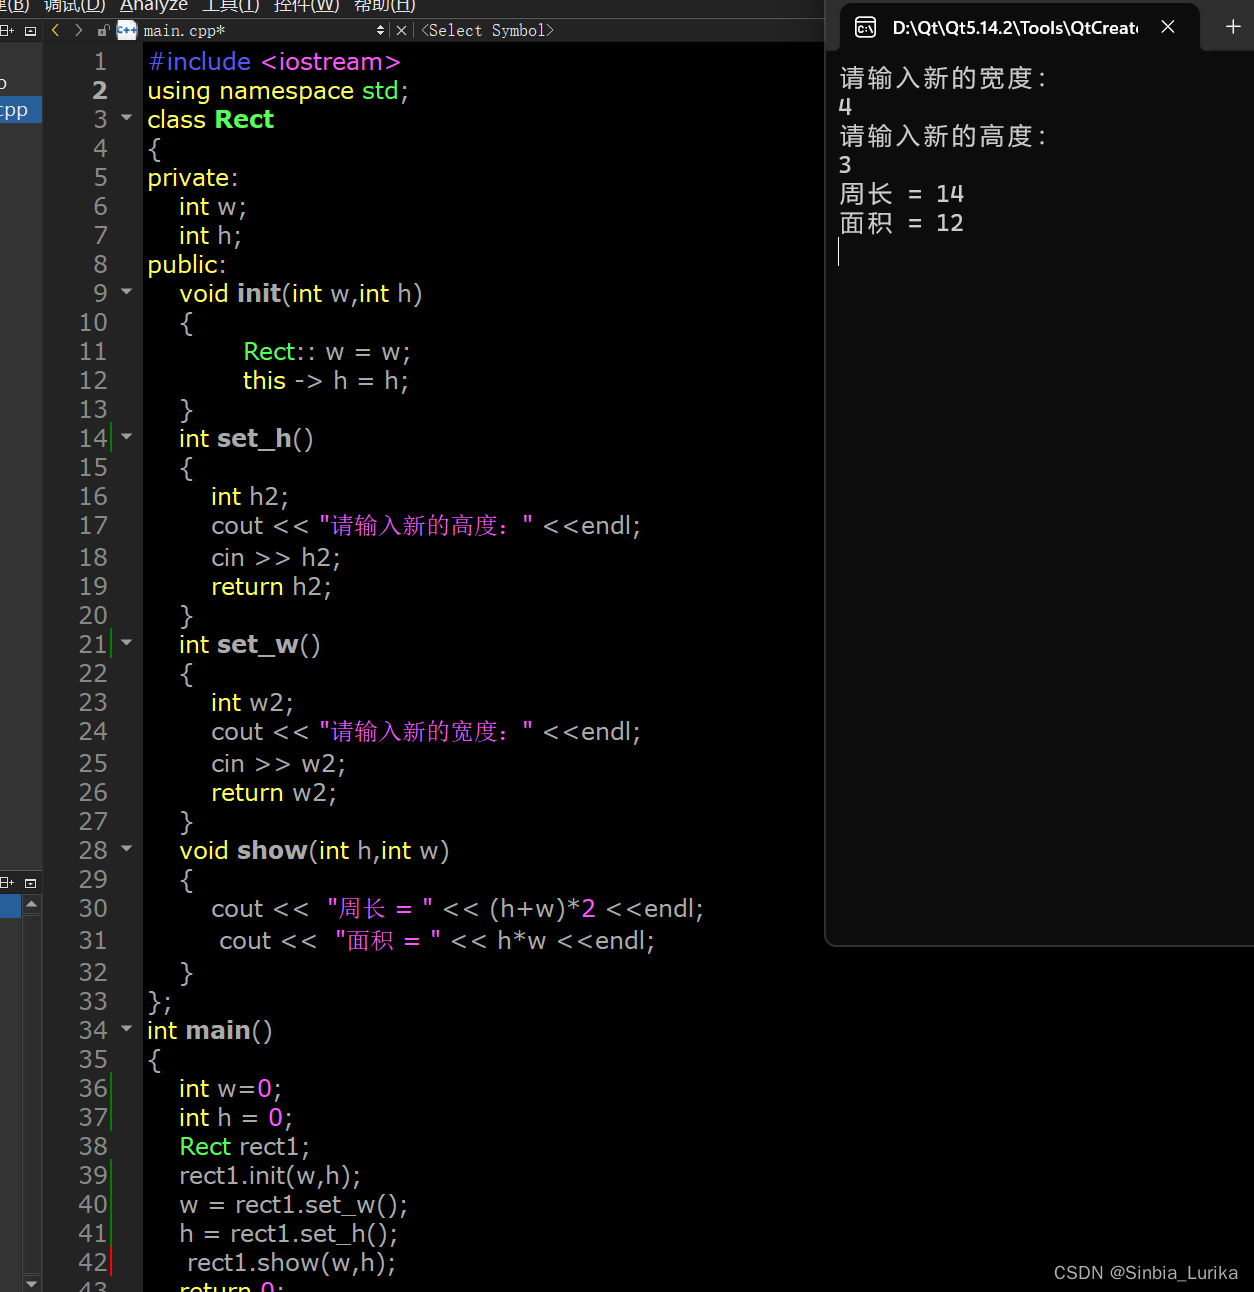Click the console output '面积 = 12'
This screenshot has height=1292, width=1254.
point(902,223)
